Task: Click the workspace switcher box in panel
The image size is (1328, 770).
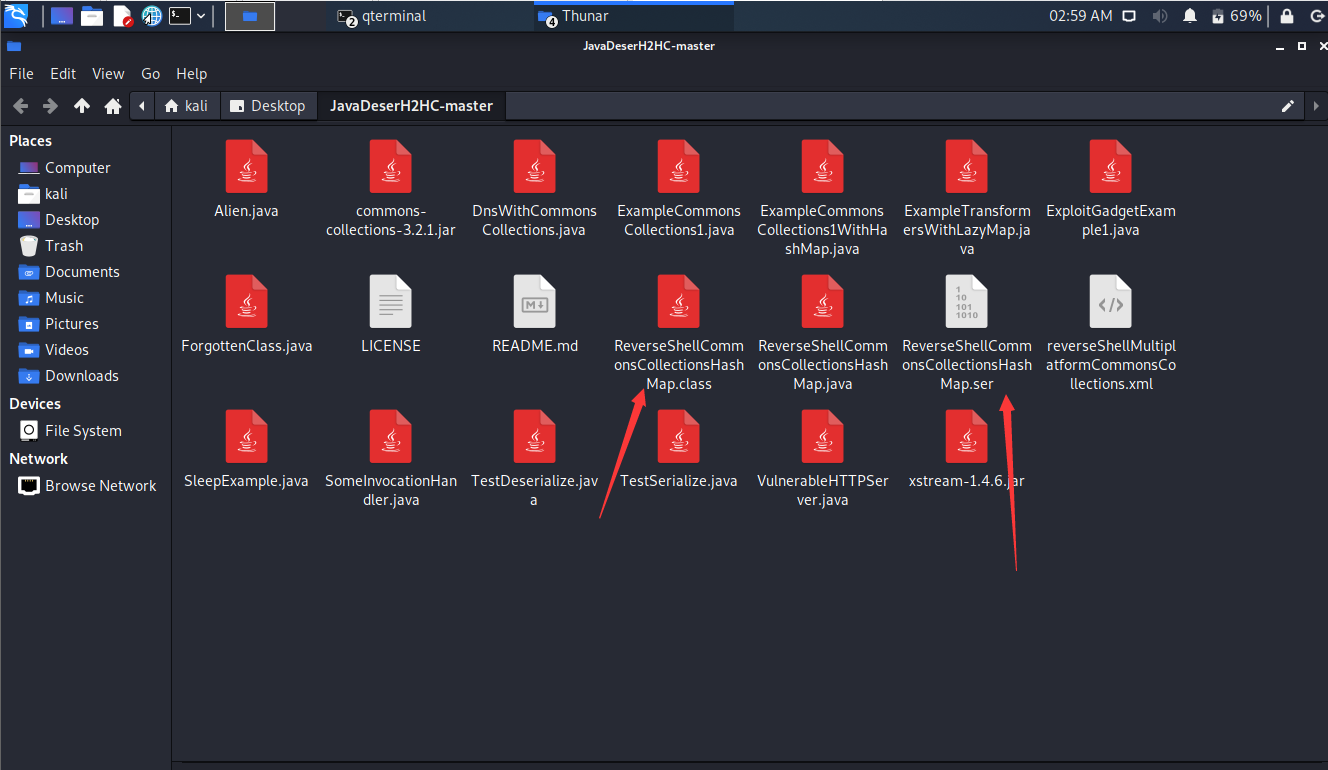Action: 250,16
